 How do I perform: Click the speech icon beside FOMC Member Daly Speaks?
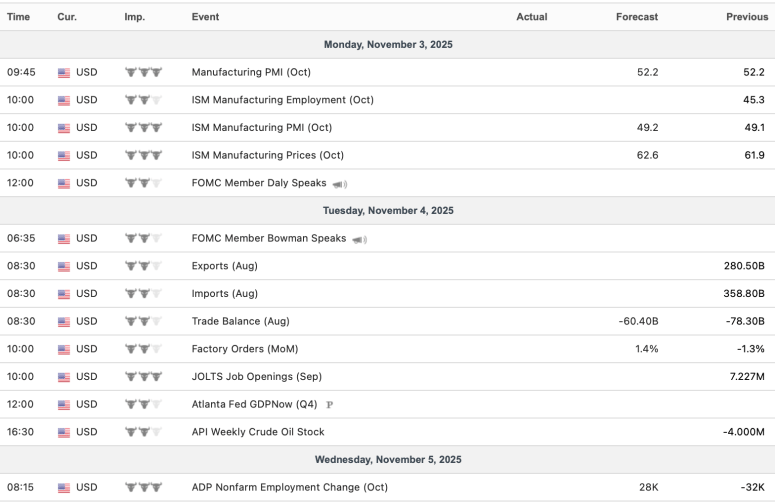(x=339, y=184)
